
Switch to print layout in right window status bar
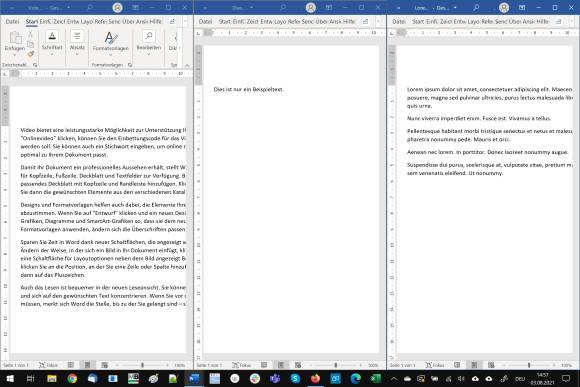pos(474,365)
